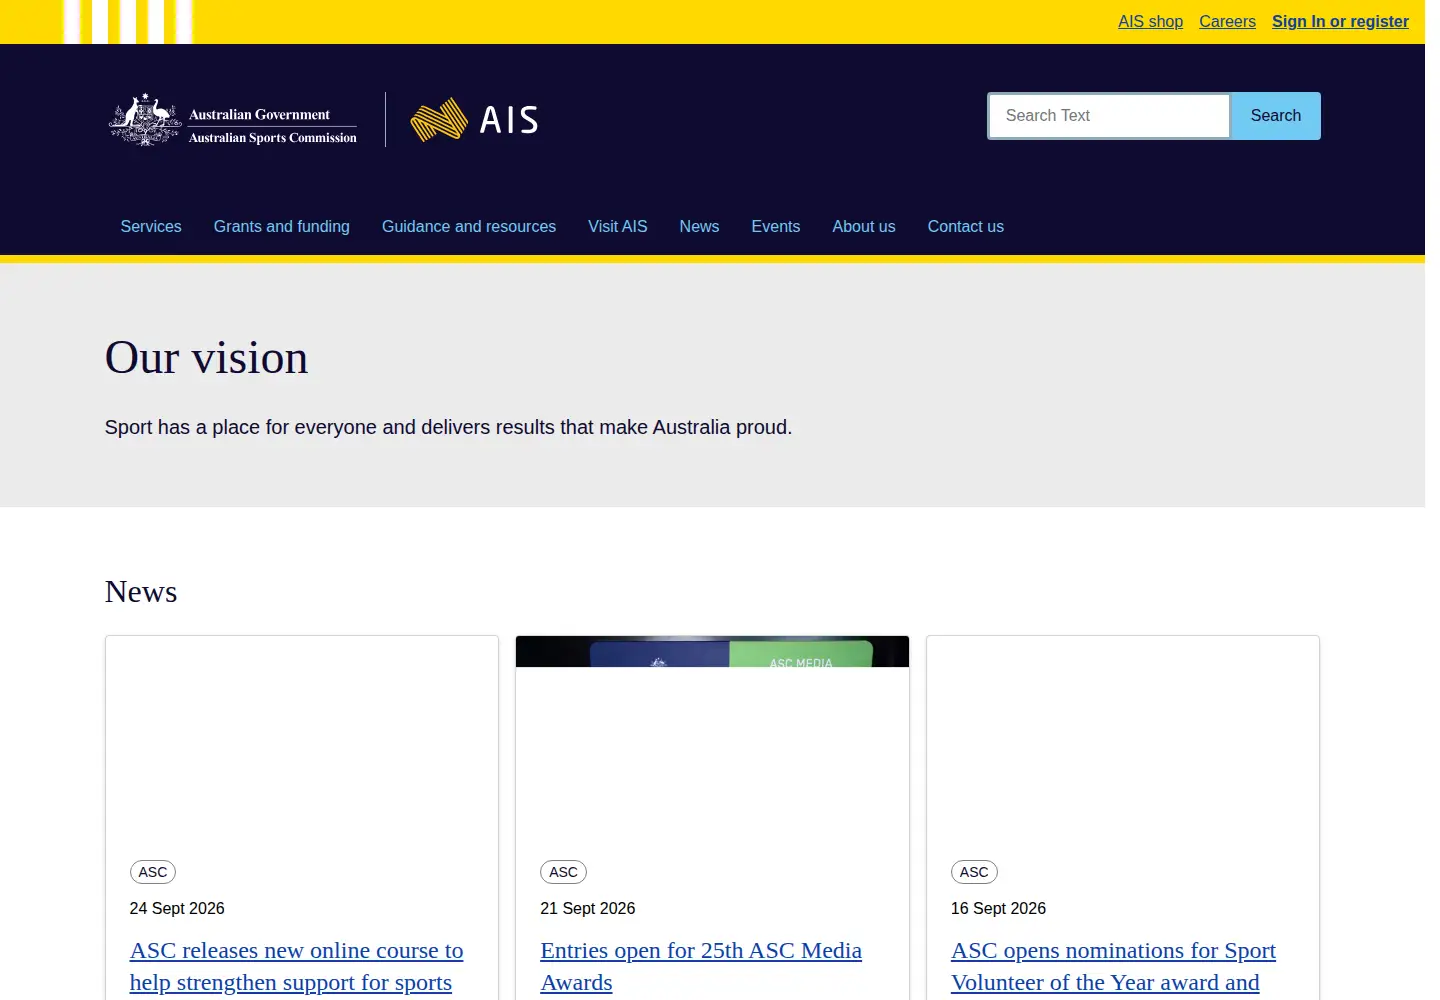
Task: Click the date '21 Sept 2026'
Action: 588,909
